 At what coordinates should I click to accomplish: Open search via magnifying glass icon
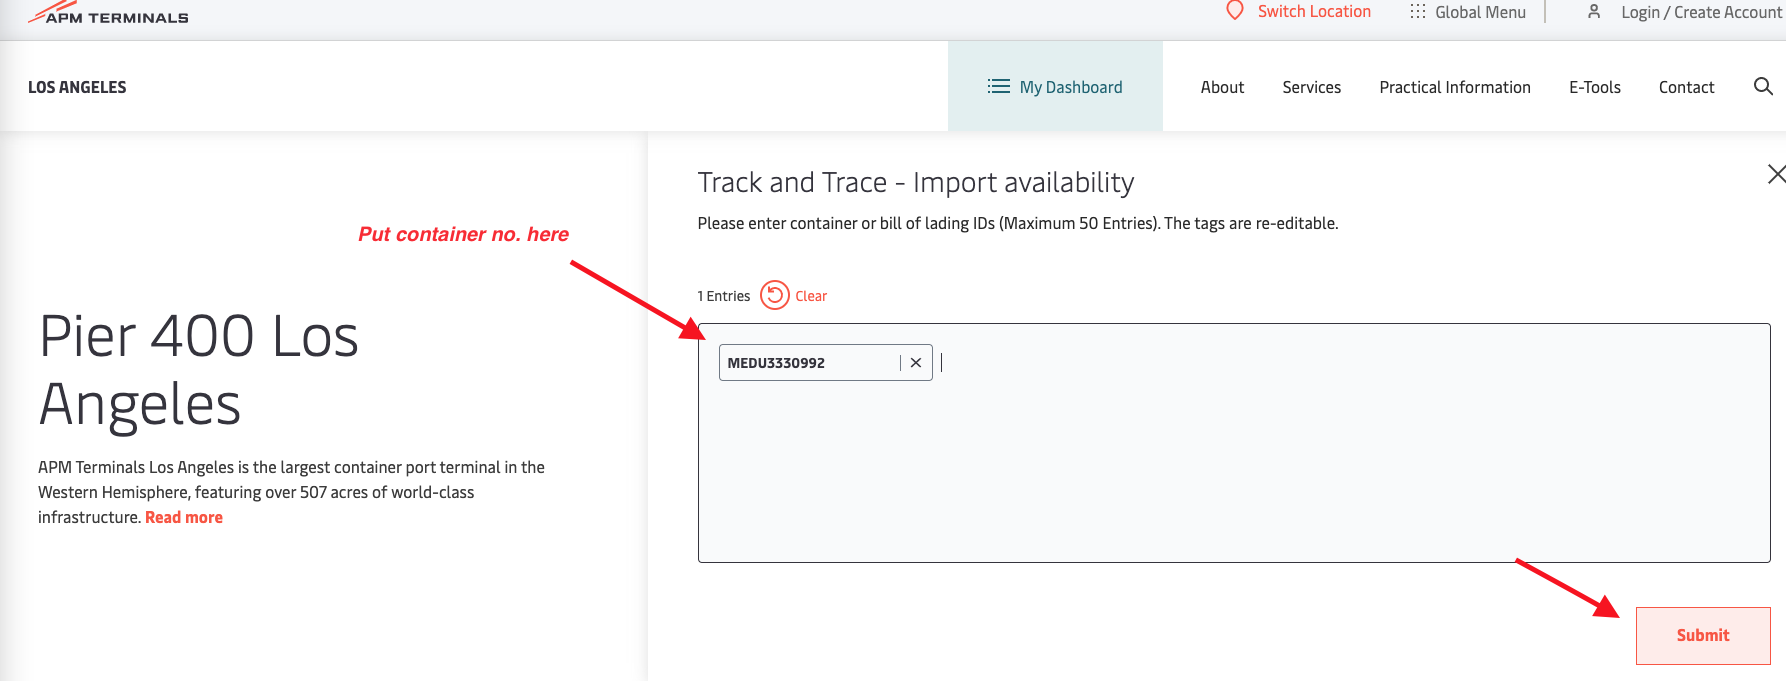[x=1763, y=87]
